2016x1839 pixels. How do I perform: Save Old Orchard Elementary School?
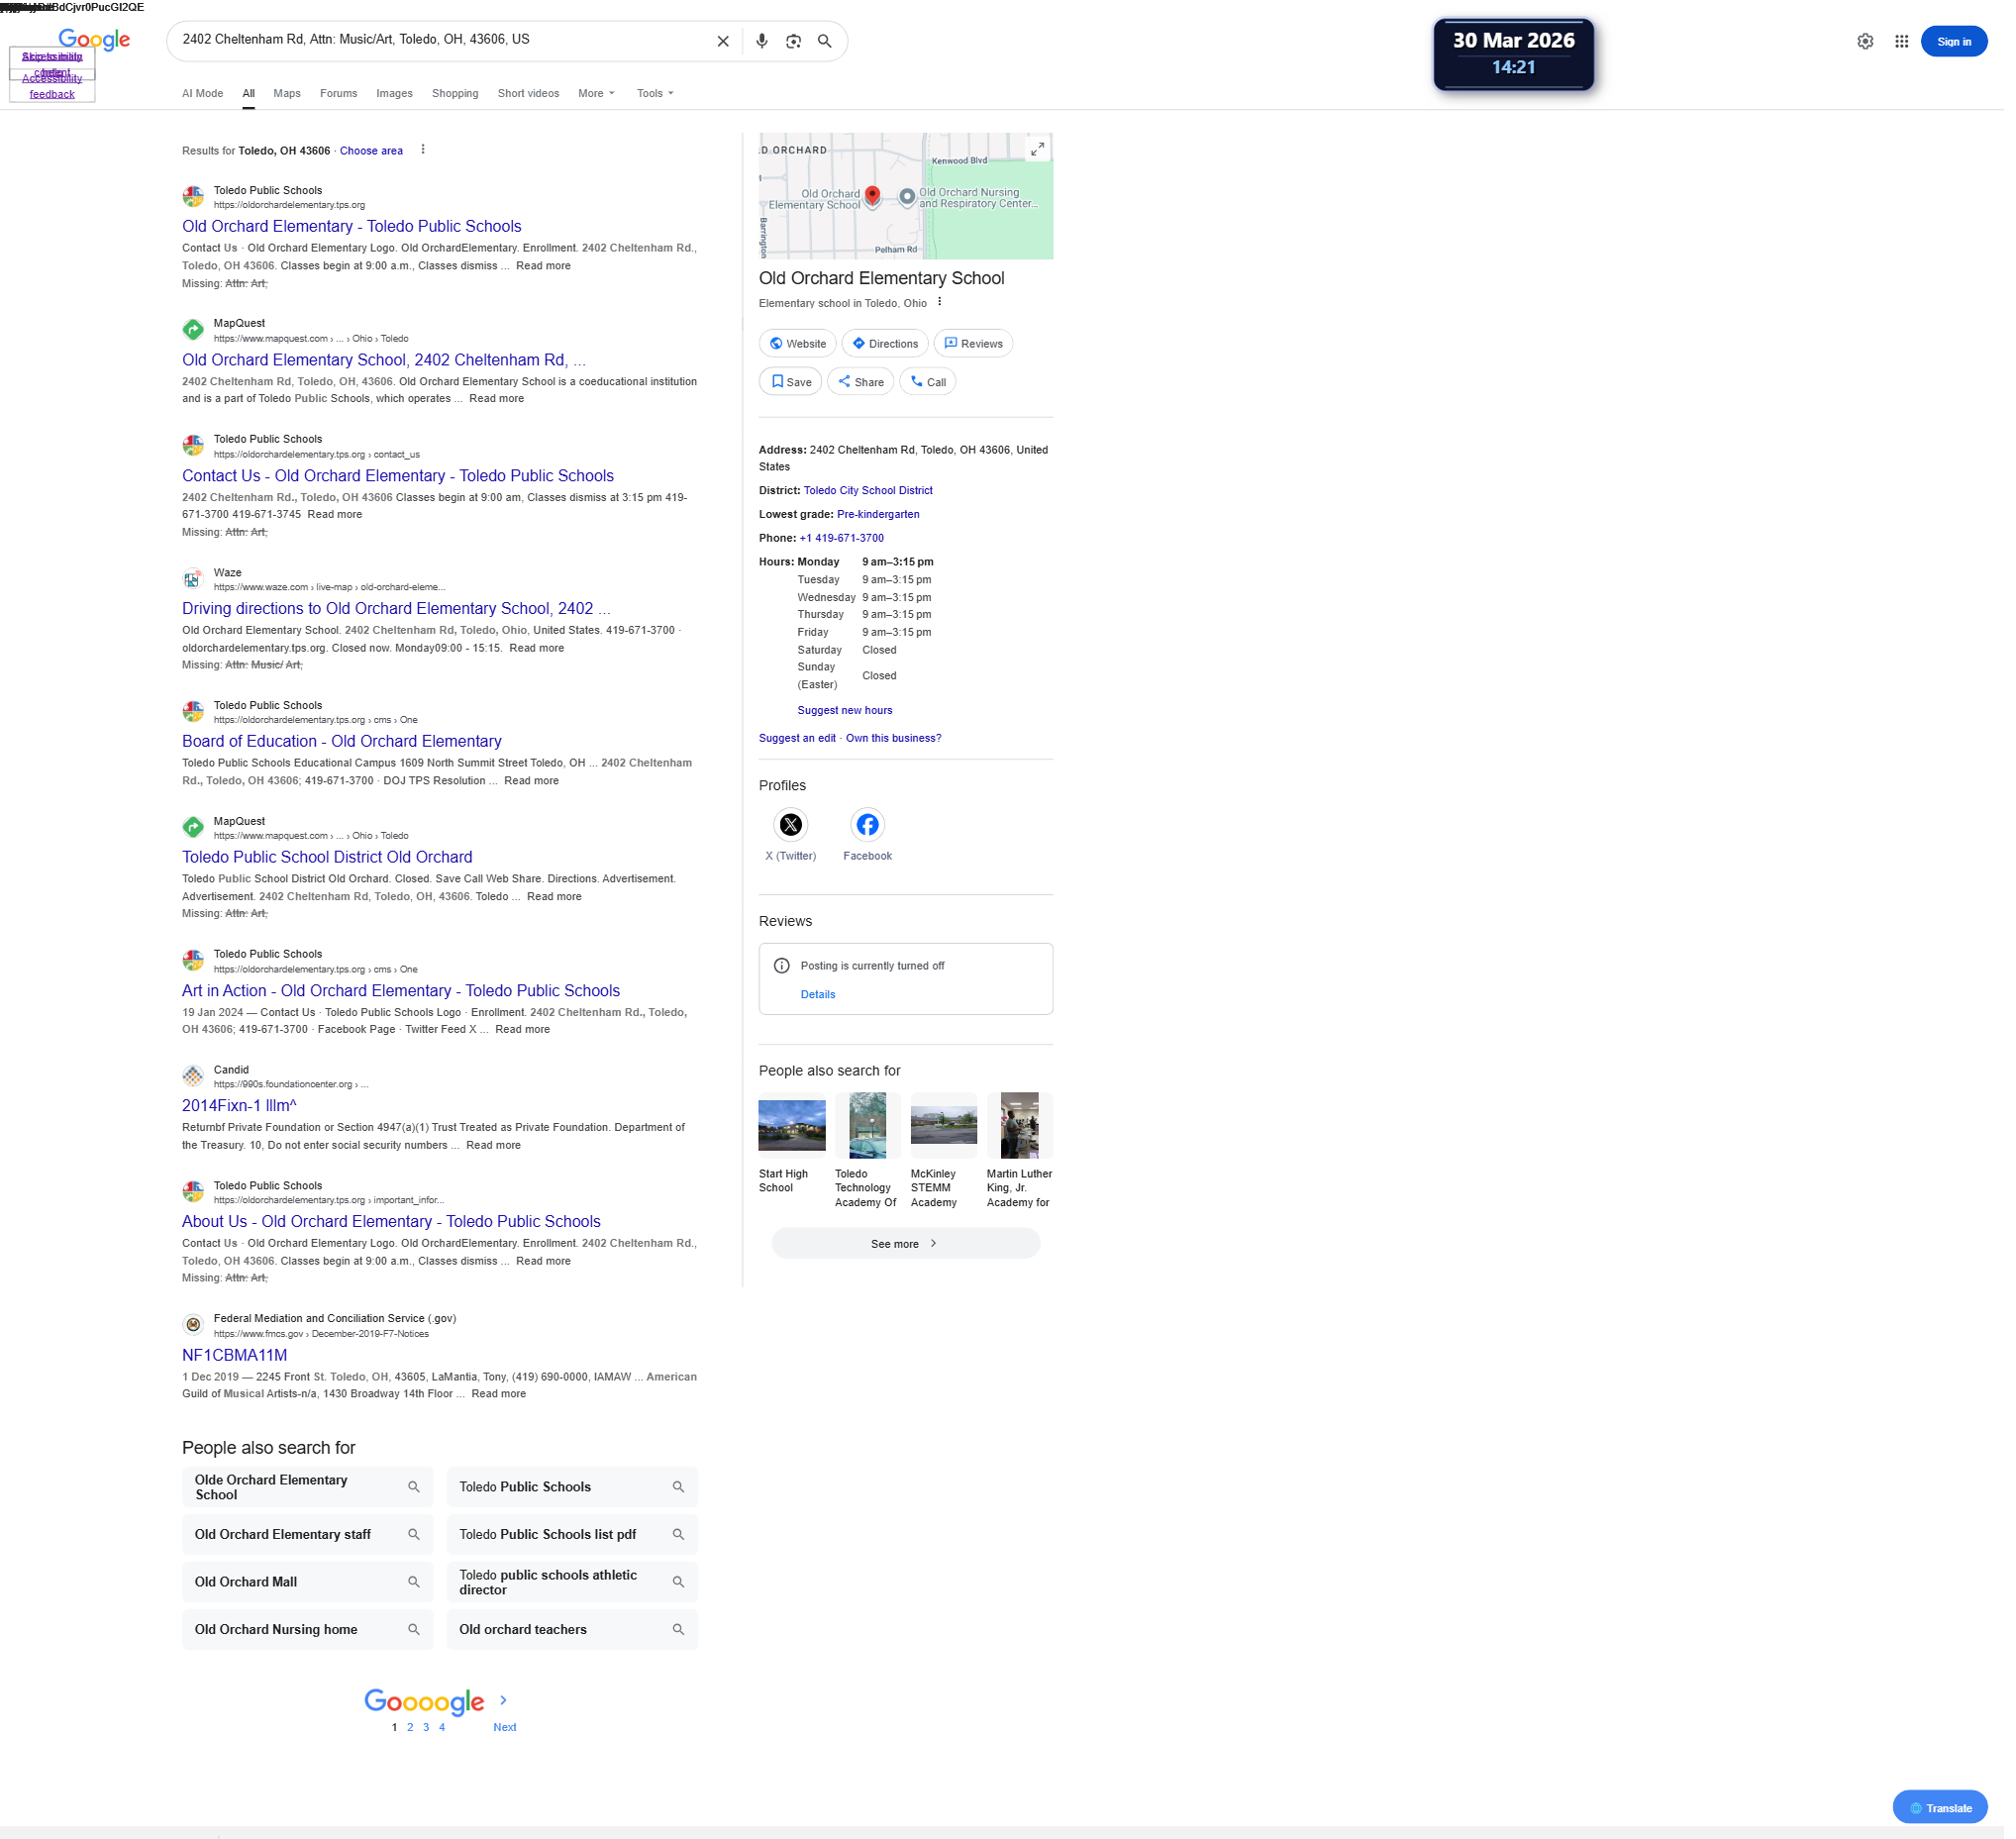pos(790,382)
